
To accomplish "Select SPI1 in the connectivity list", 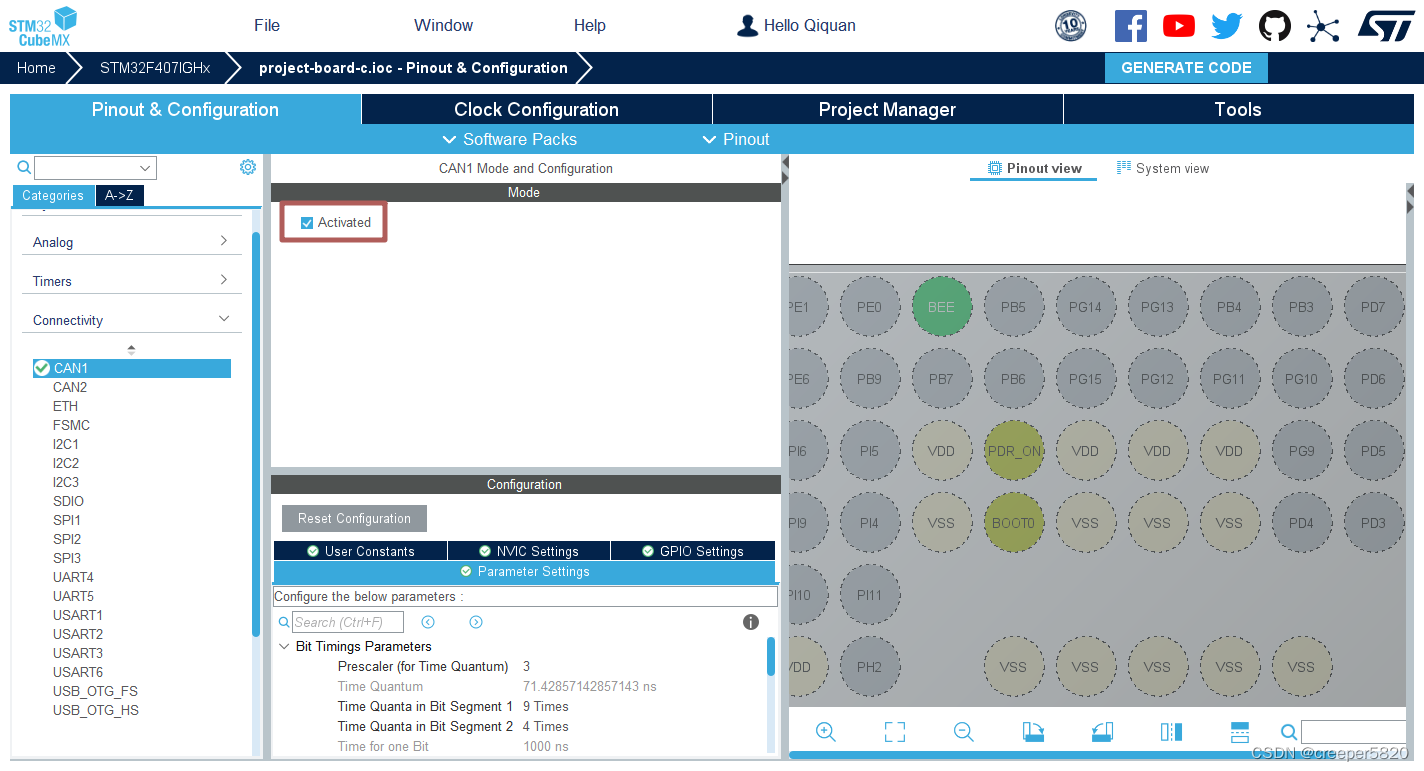I will coord(67,520).
